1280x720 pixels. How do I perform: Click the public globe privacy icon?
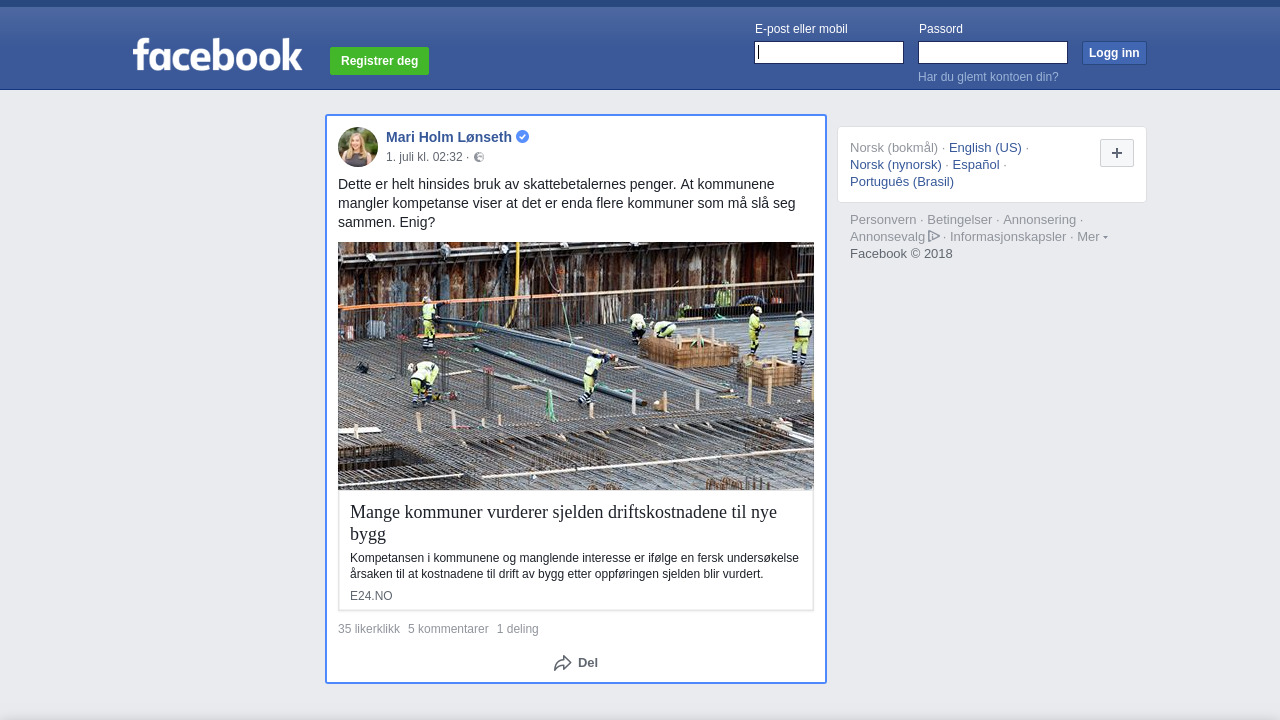[479, 157]
